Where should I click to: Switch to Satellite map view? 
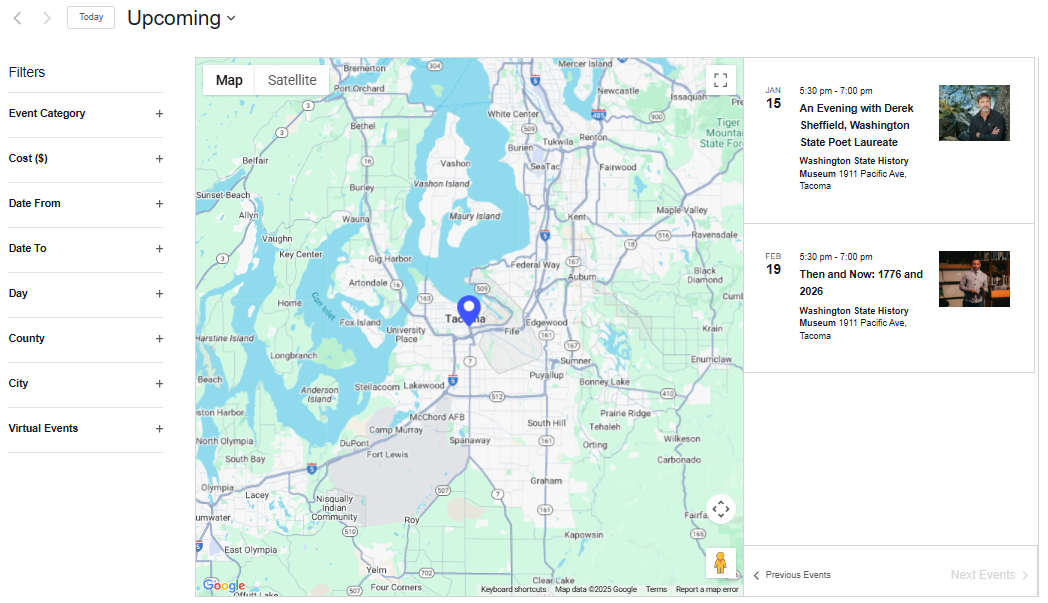coord(292,80)
